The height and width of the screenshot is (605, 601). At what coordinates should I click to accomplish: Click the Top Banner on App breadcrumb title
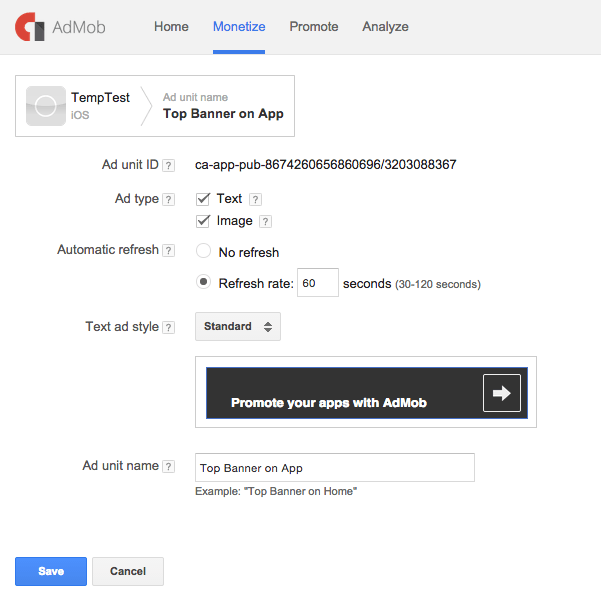[223, 114]
